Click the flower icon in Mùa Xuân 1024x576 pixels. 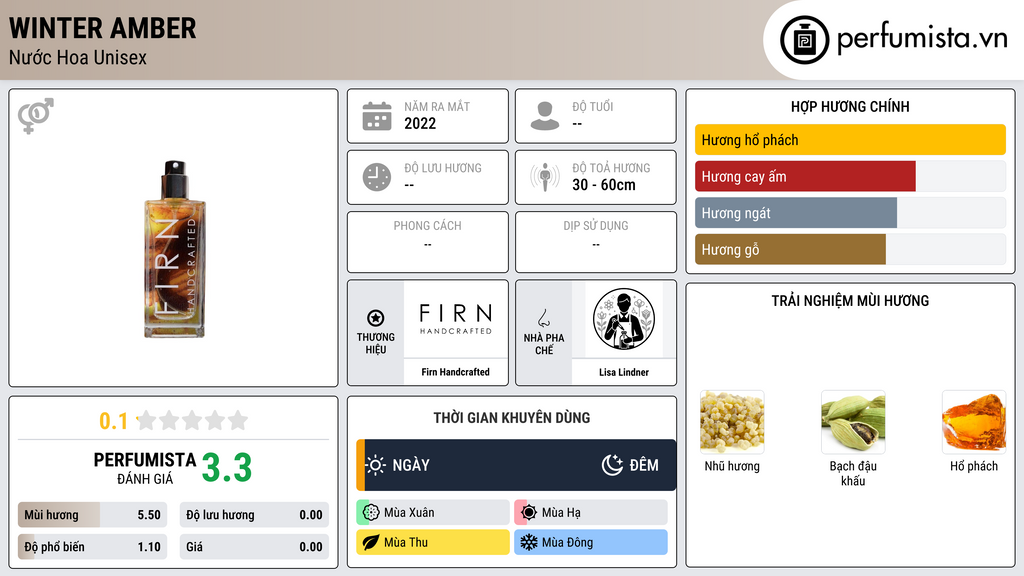tap(371, 513)
